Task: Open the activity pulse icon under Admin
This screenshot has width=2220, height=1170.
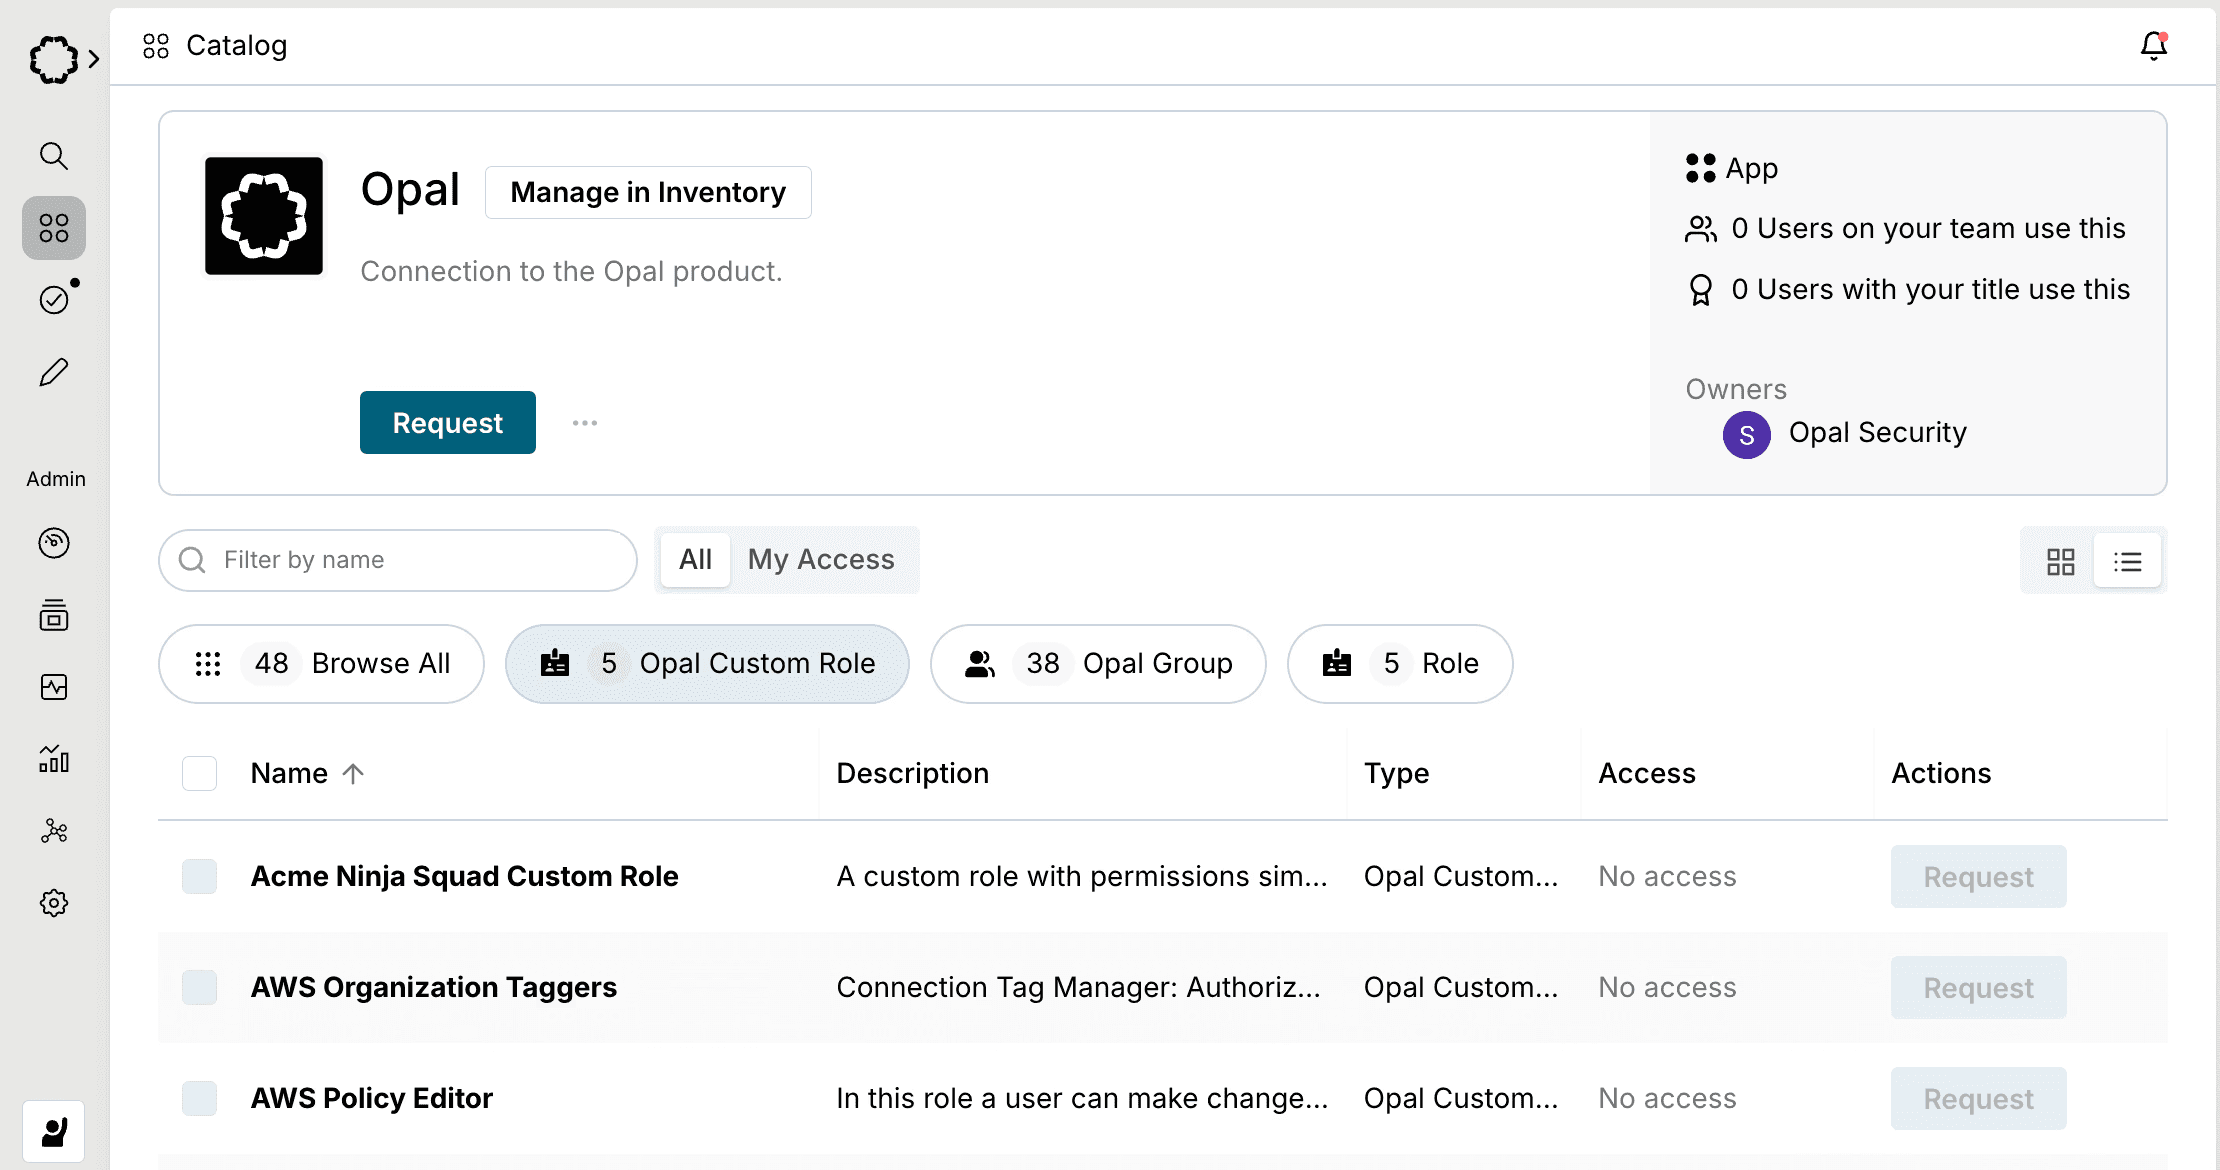Action: [x=54, y=687]
